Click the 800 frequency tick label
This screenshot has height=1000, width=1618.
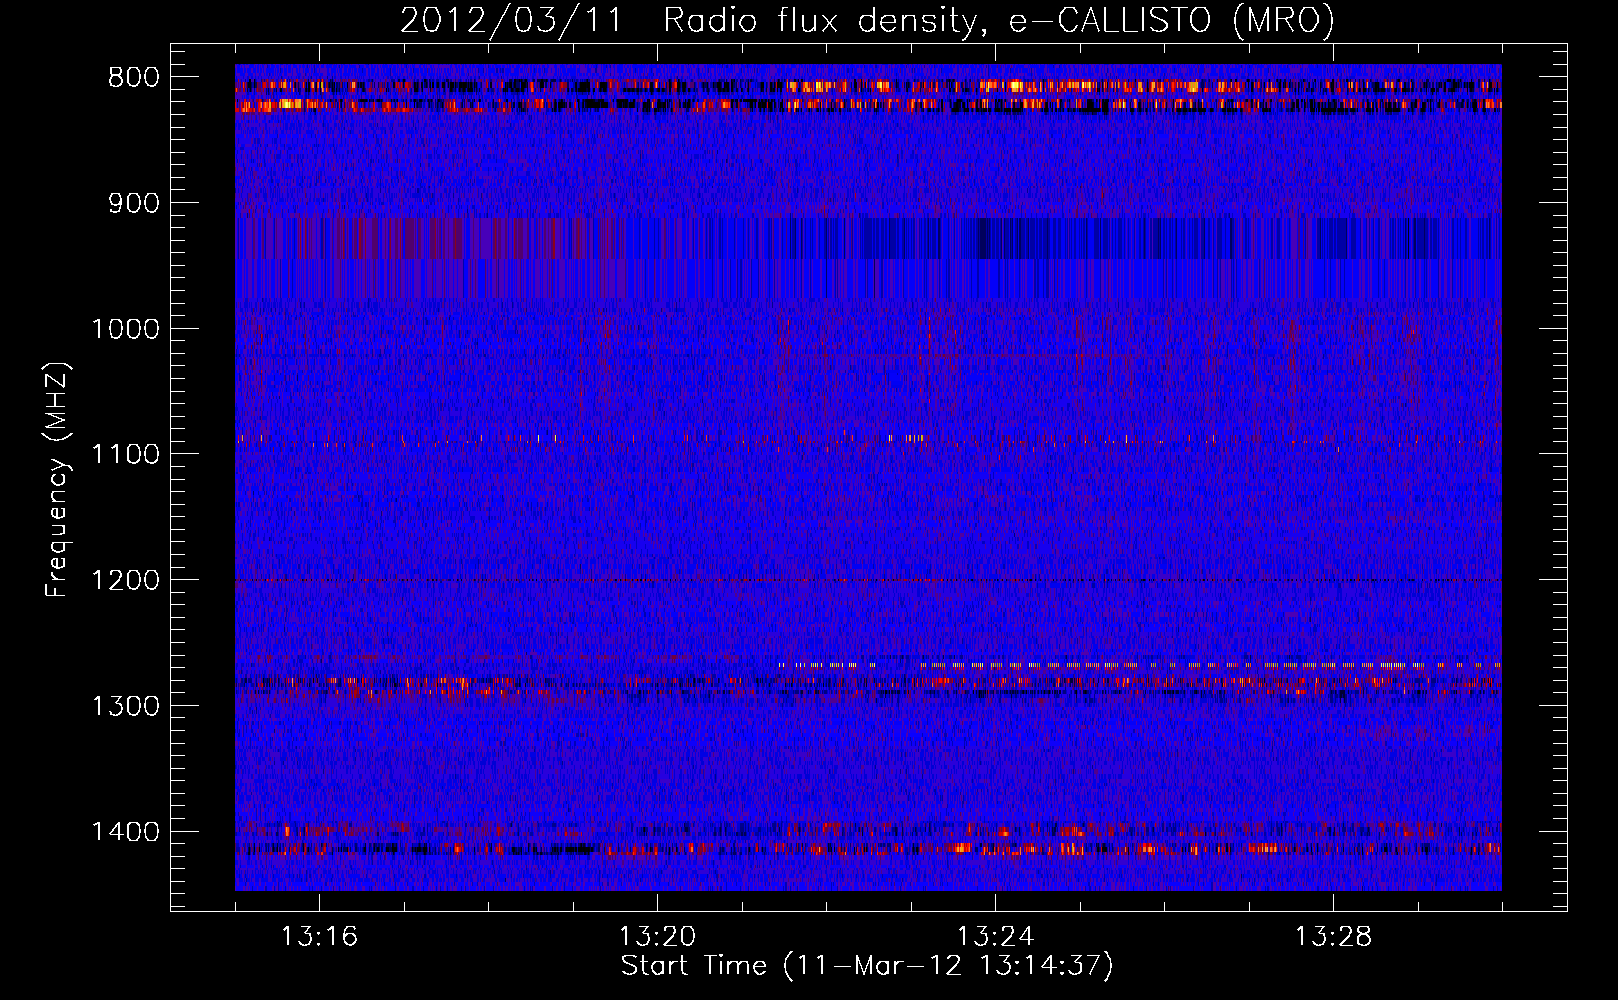pos(134,78)
